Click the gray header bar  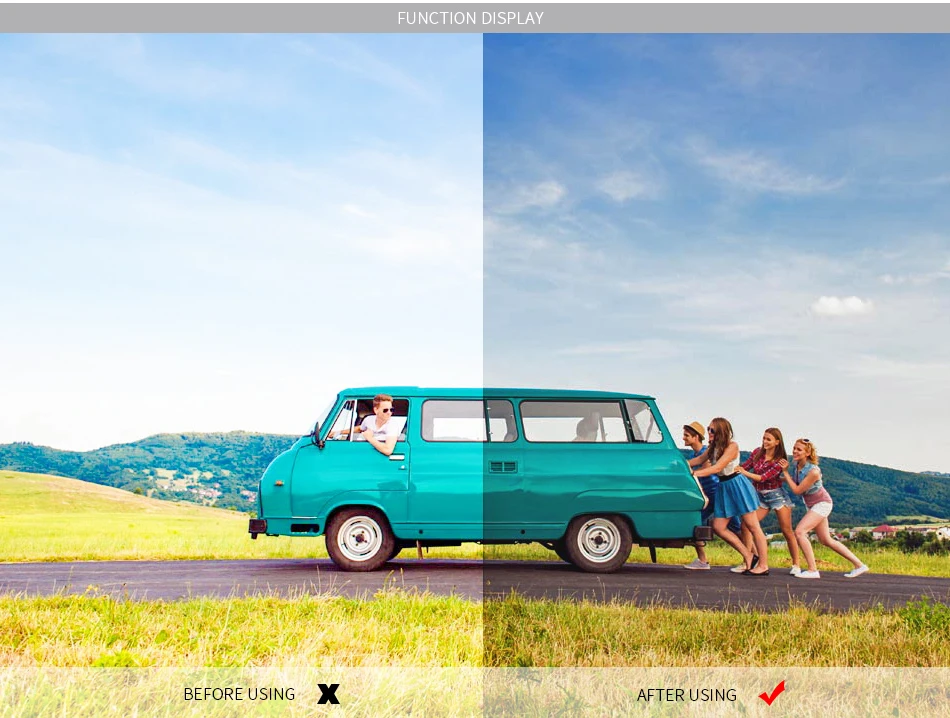[475, 18]
